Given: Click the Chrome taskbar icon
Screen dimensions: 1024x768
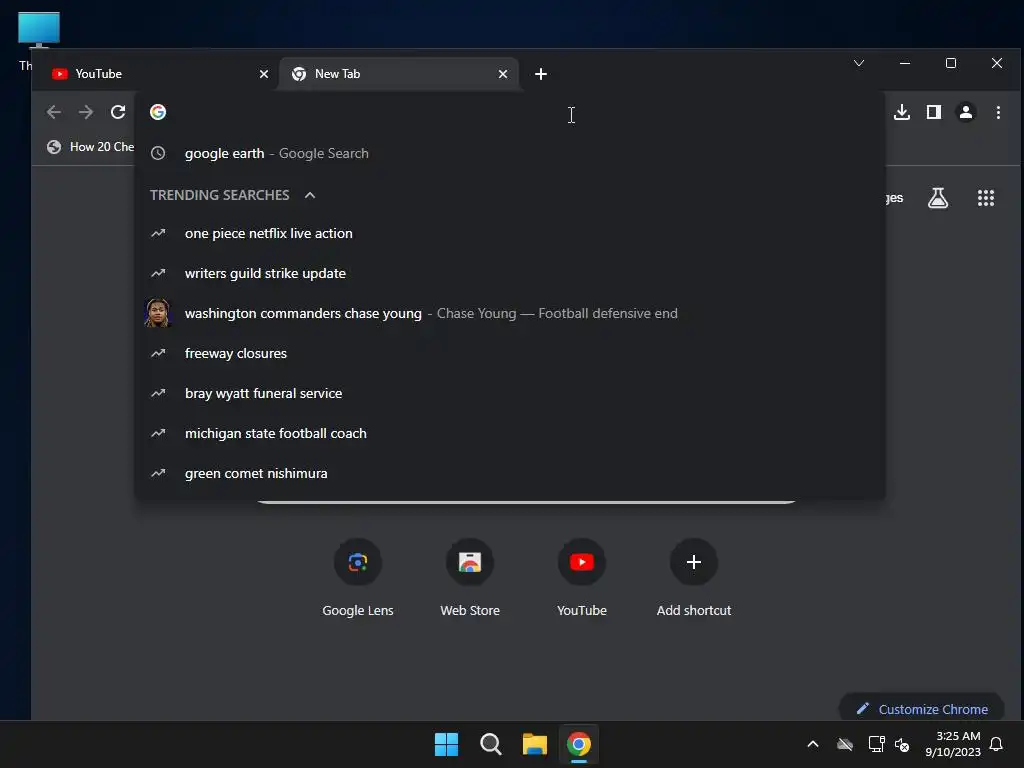Looking at the screenshot, I should click(579, 744).
